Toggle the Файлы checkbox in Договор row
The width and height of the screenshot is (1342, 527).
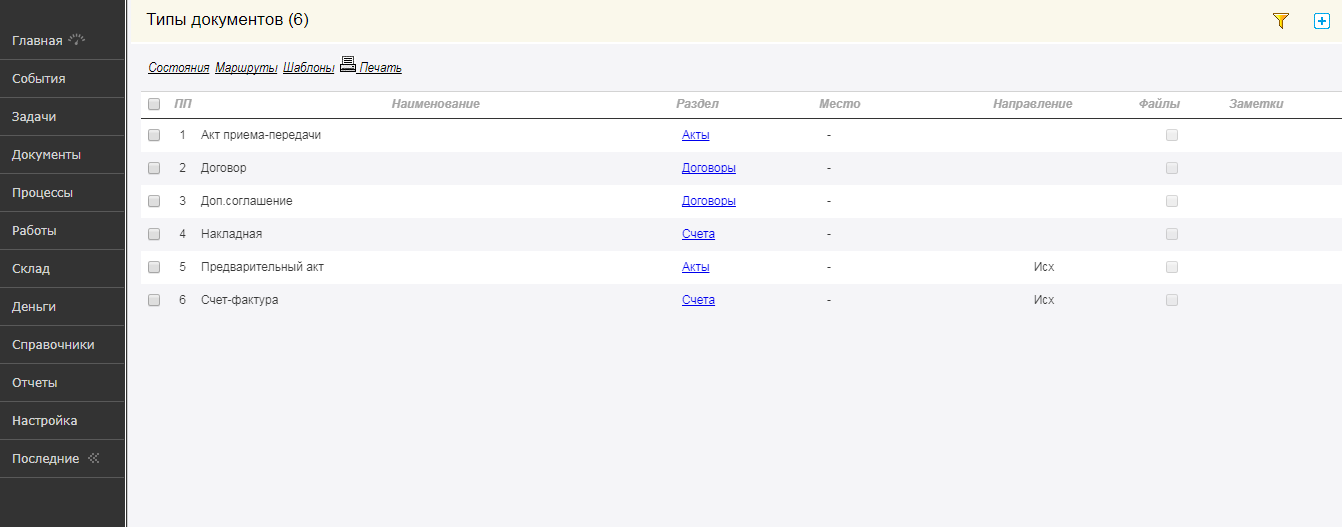1172,168
